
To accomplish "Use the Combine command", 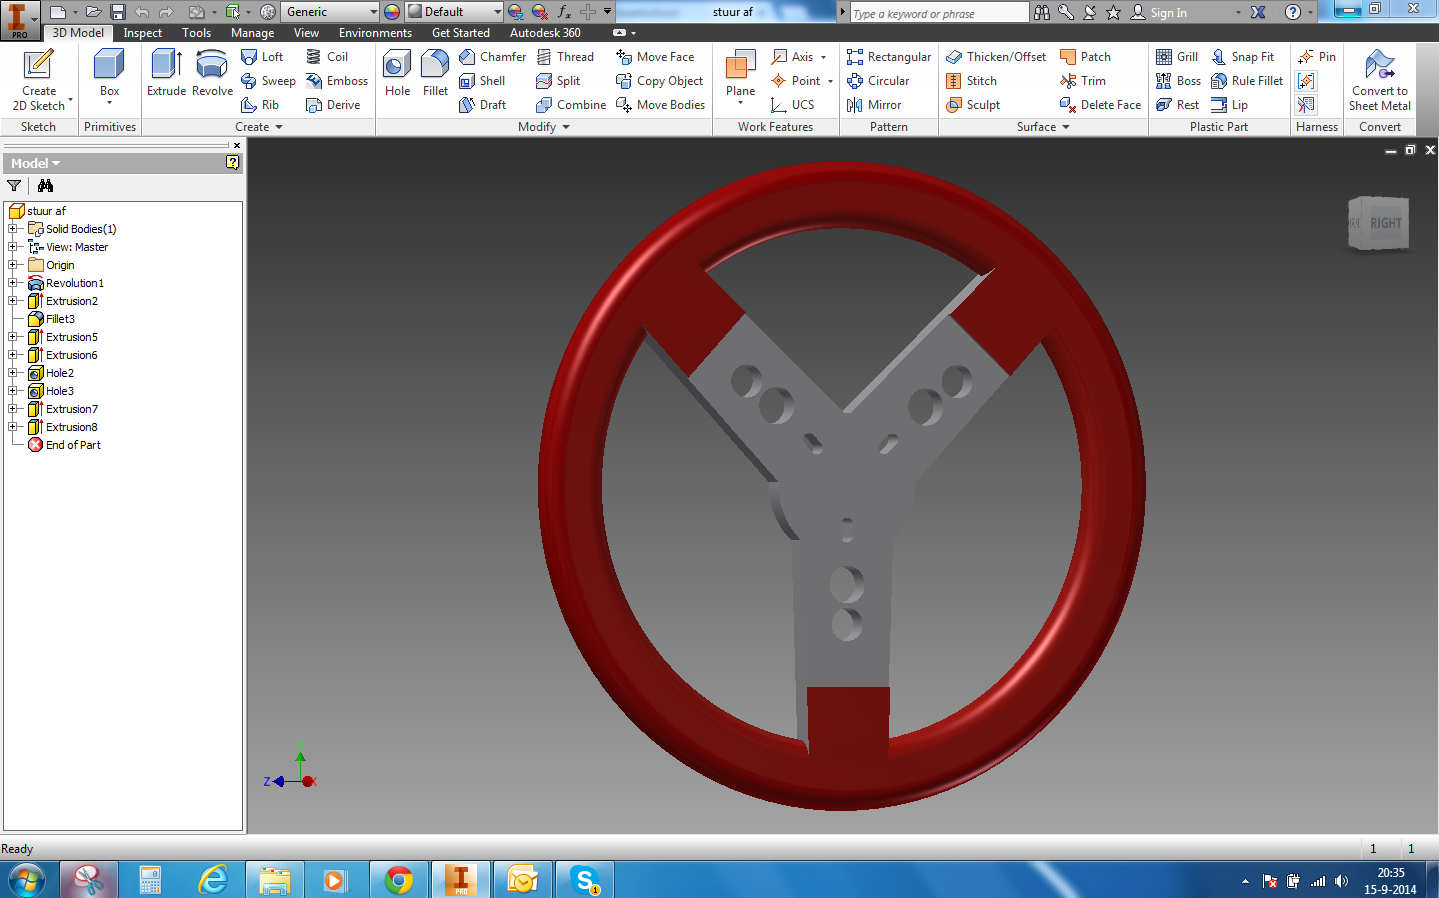I will coord(571,105).
